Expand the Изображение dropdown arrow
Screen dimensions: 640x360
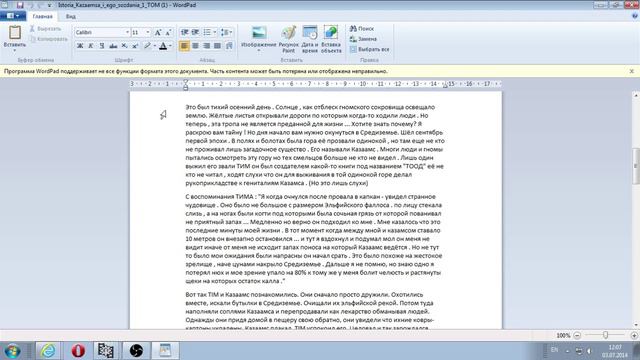pyautogui.click(x=259, y=51)
